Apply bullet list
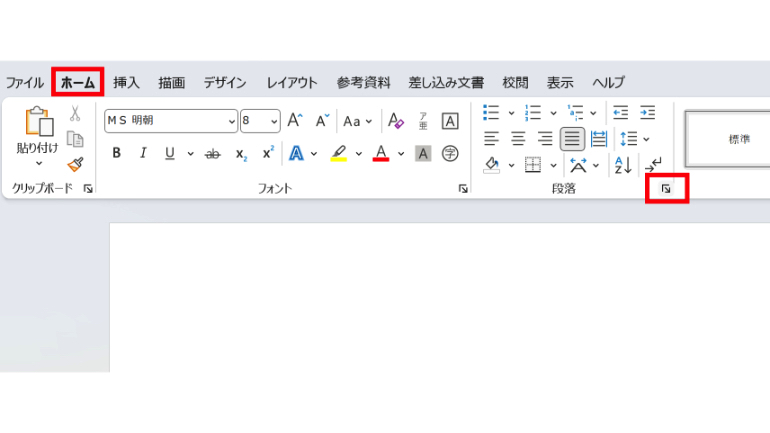The height and width of the screenshot is (433, 770). point(491,112)
